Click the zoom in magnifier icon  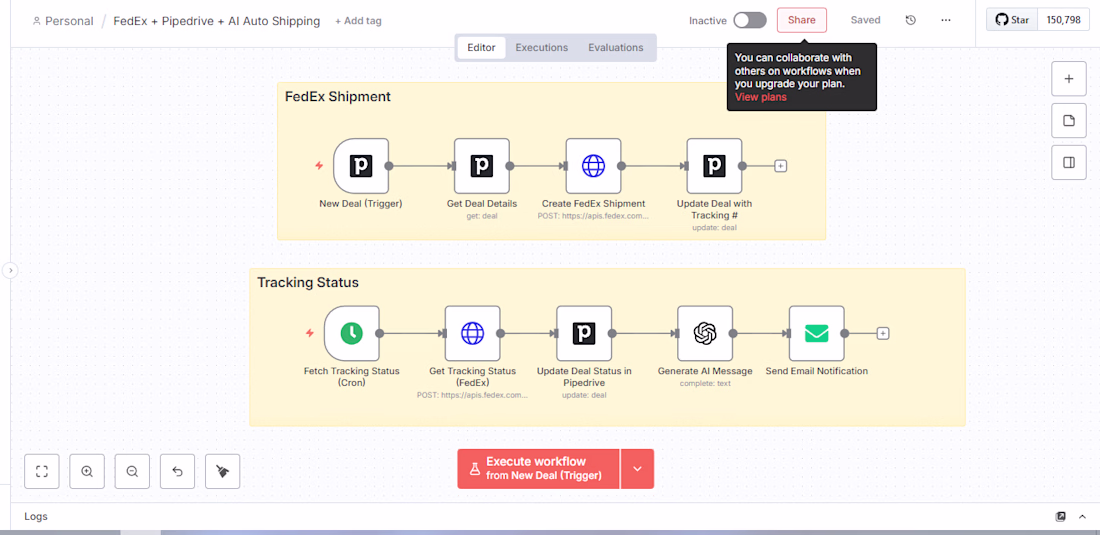click(x=87, y=471)
